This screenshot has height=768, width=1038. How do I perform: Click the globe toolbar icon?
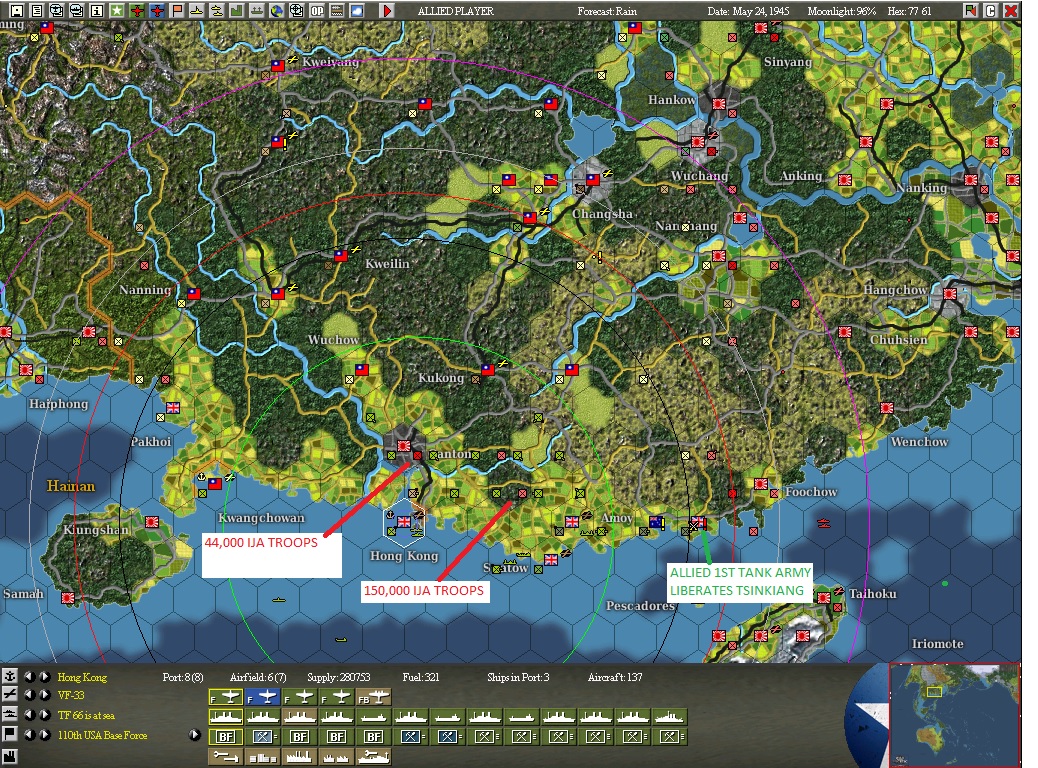tap(277, 11)
